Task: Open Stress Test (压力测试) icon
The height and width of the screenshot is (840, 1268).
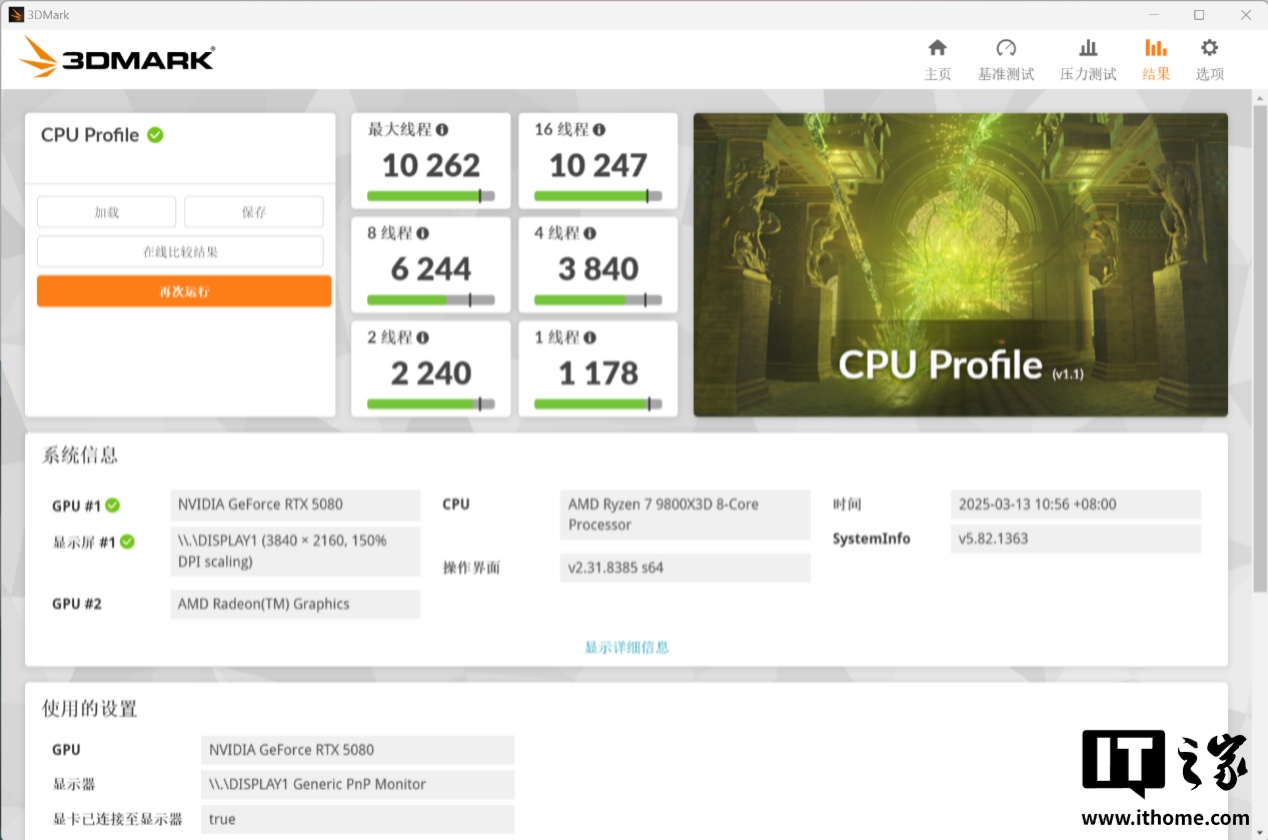Action: coord(1088,48)
